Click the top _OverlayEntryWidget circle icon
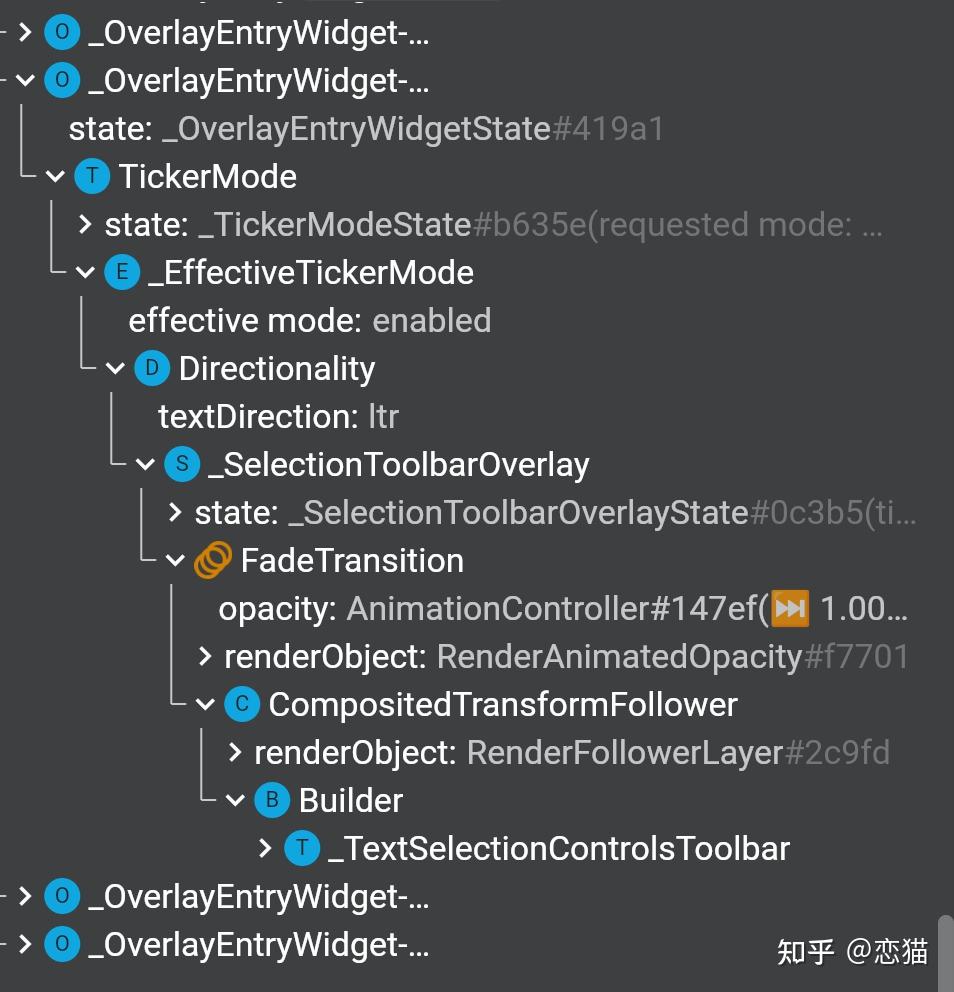The image size is (954, 992). [x=61, y=31]
